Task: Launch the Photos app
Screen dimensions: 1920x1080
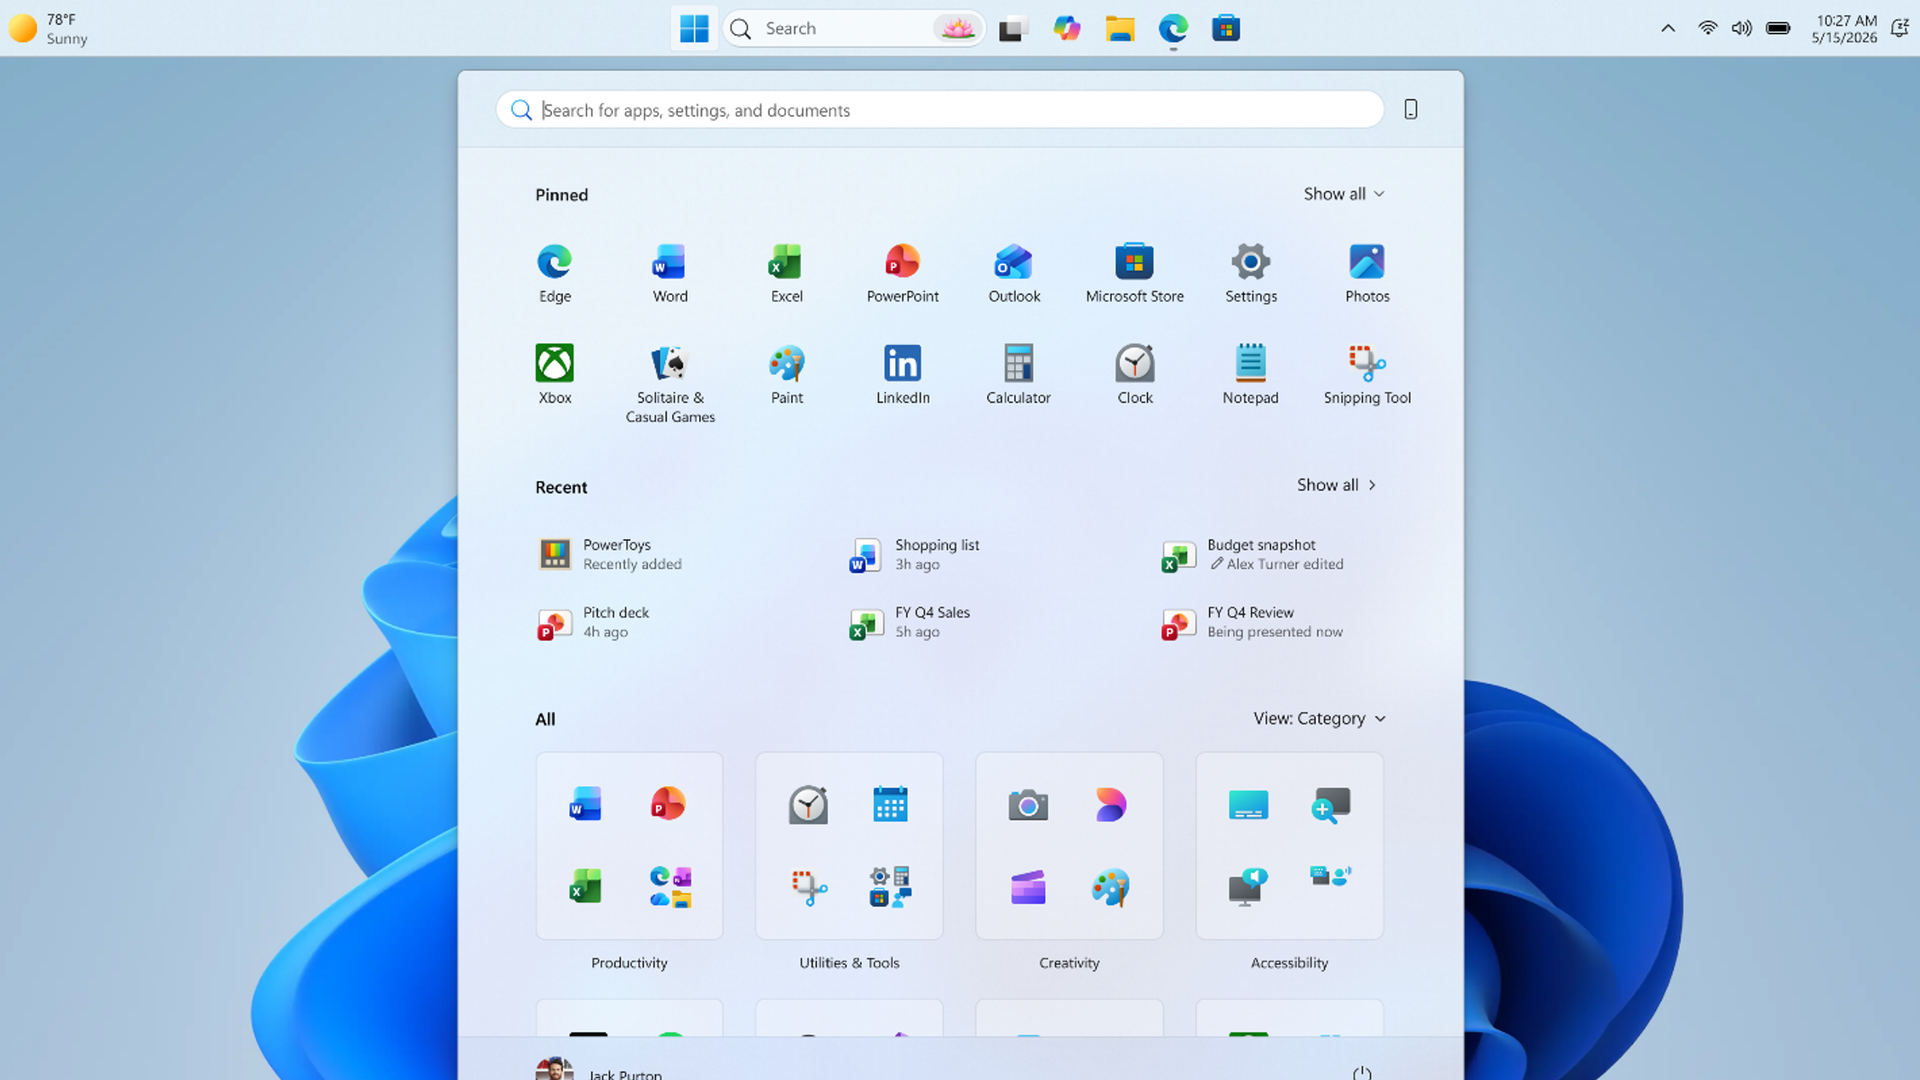Action: click(x=1367, y=273)
